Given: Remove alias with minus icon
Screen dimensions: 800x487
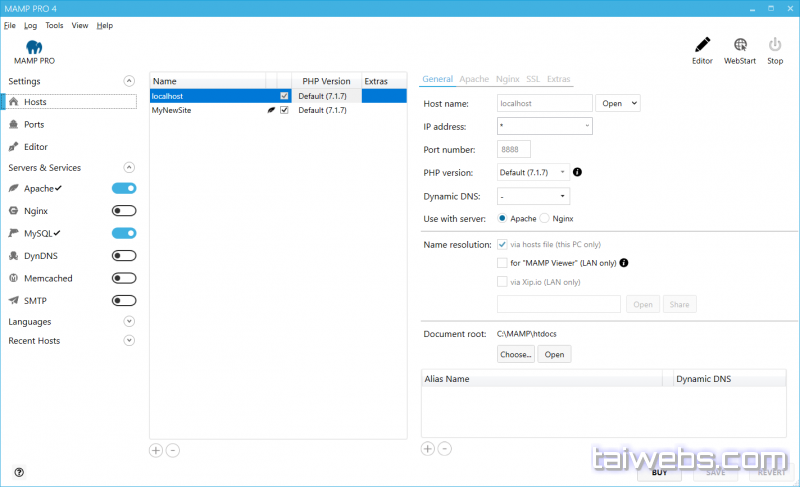Looking at the screenshot, I should (444, 449).
